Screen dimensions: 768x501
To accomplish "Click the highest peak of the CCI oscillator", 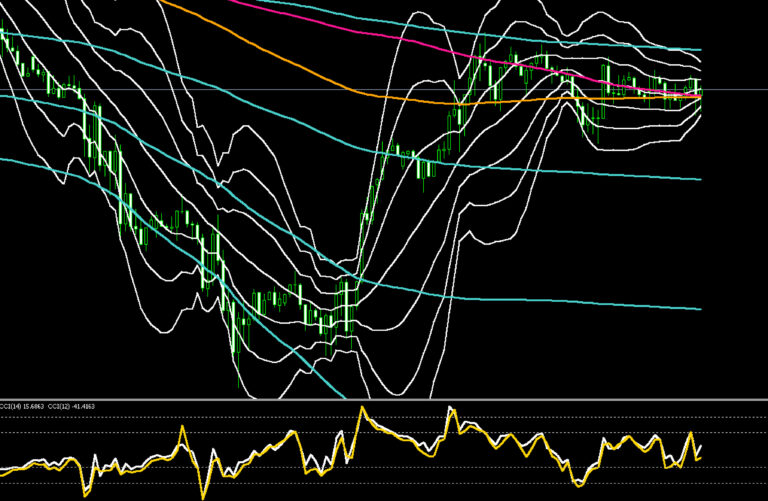I will click(362, 409).
